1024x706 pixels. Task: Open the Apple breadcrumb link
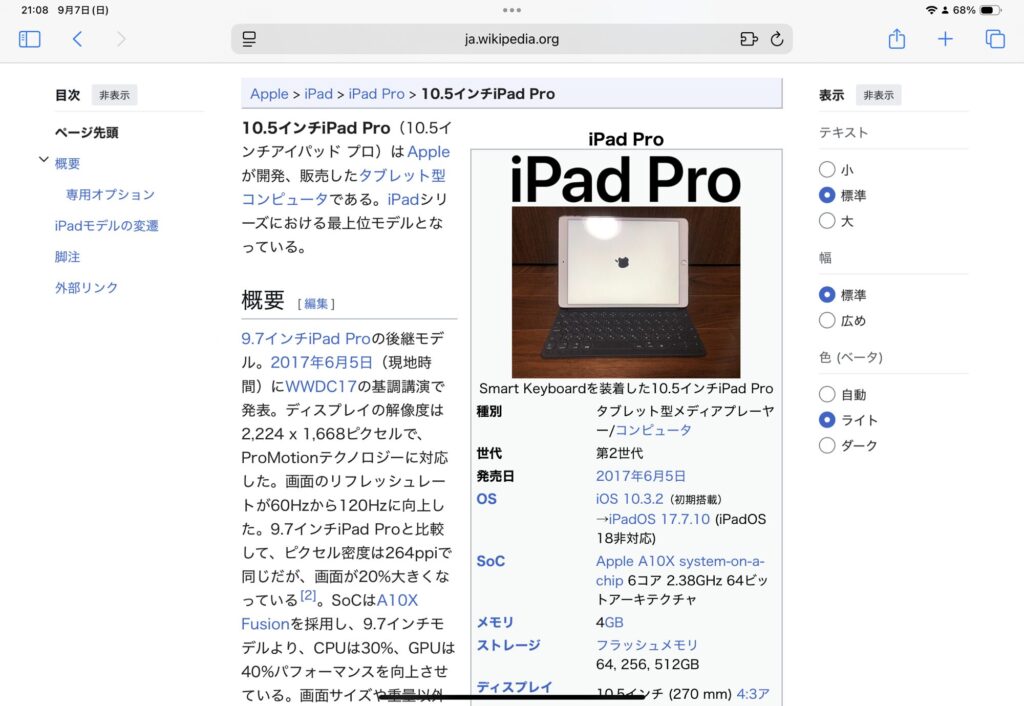(x=269, y=94)
